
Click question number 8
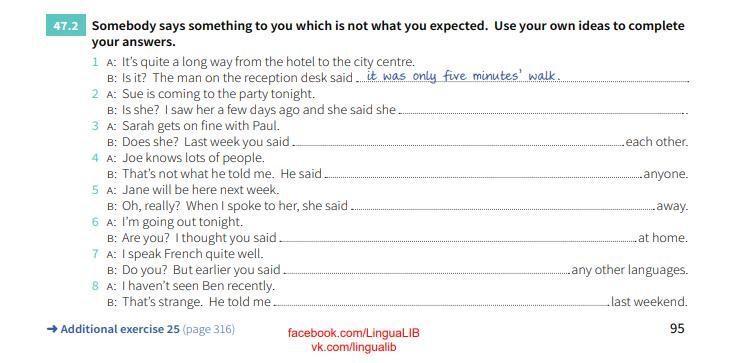pyautogui.click(x=95, y=285)
